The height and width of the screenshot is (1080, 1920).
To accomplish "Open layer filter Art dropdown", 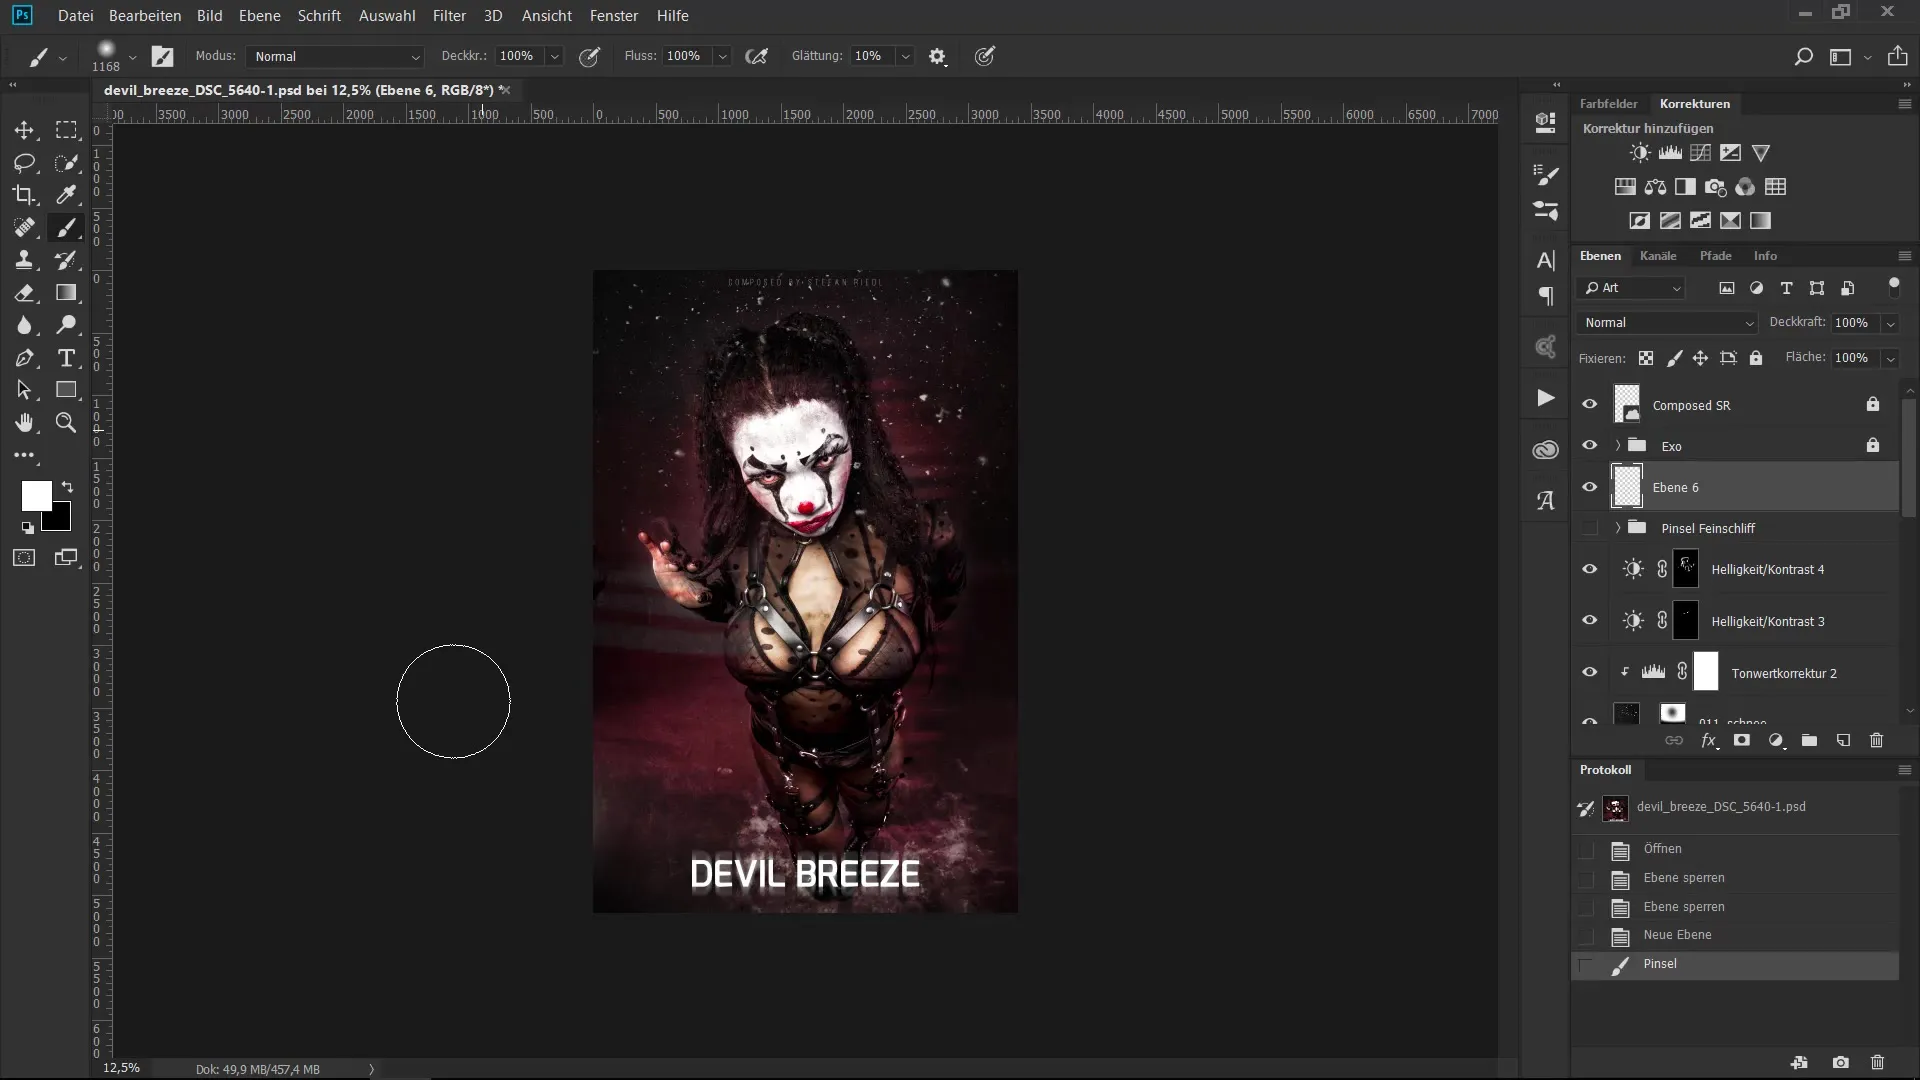I will pos(1632,288).
